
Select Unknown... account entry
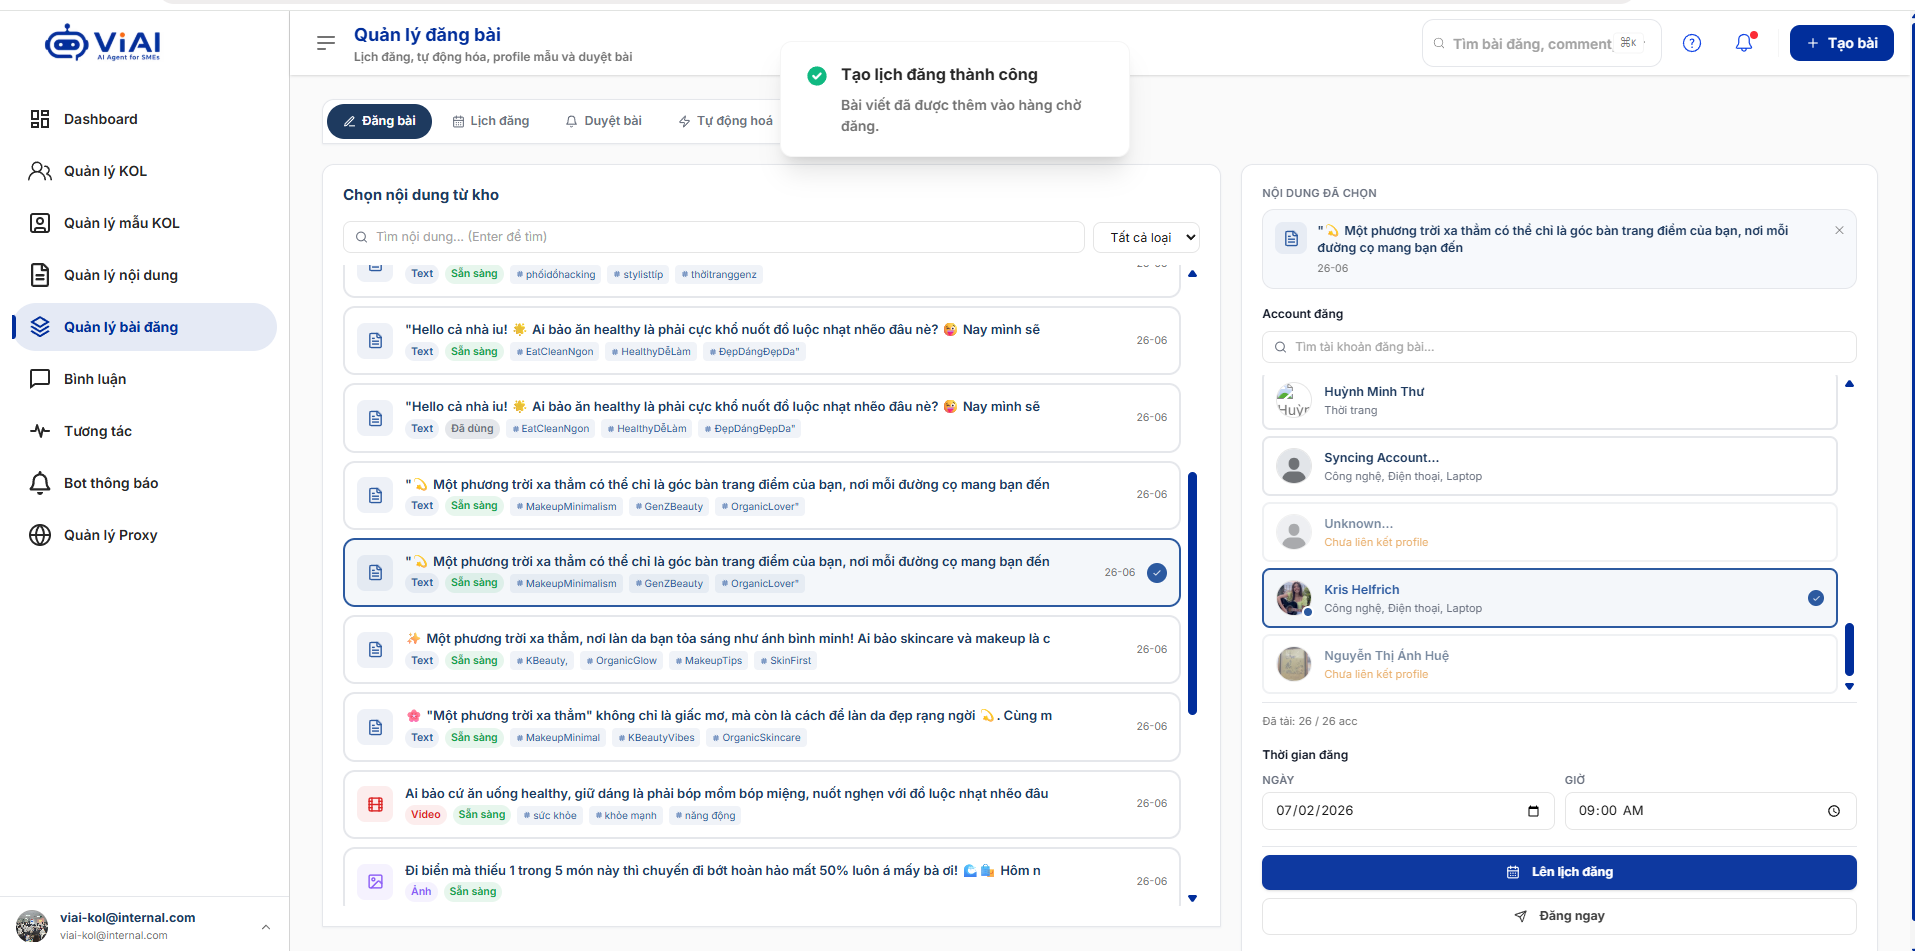(x=1550, y=532)
